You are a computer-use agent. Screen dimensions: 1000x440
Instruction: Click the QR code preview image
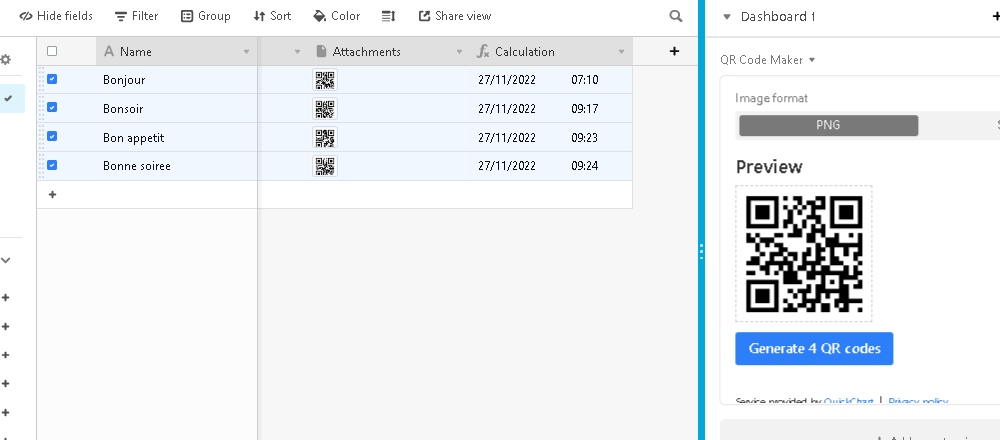point(804,253)
